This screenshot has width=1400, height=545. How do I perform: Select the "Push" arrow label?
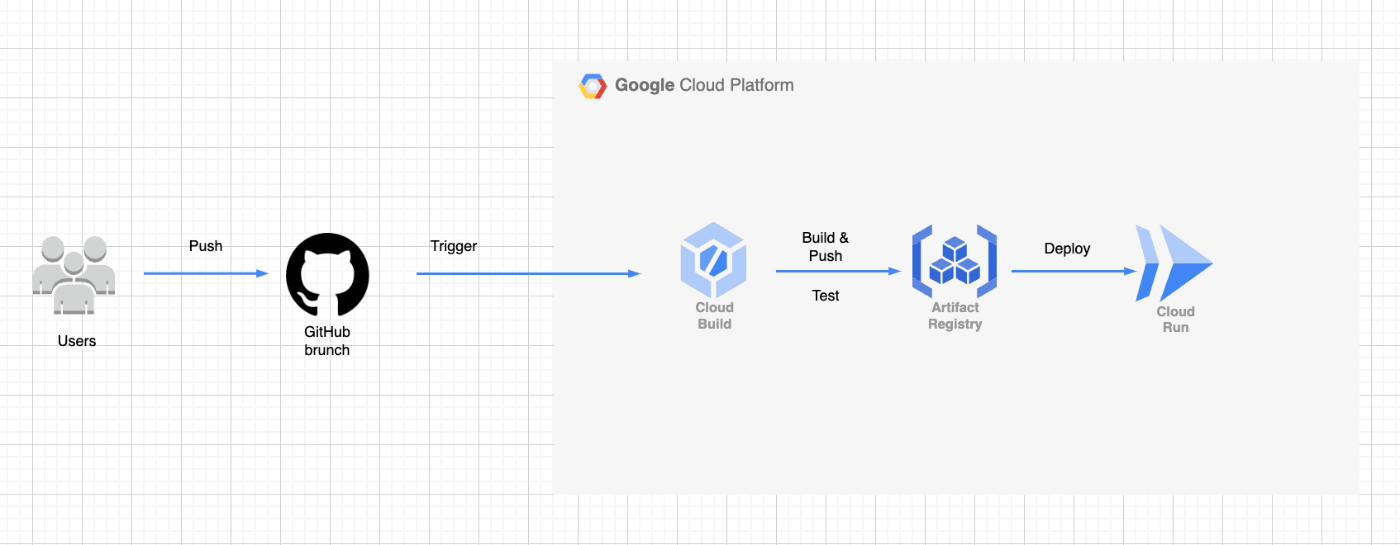pos(206,245)
